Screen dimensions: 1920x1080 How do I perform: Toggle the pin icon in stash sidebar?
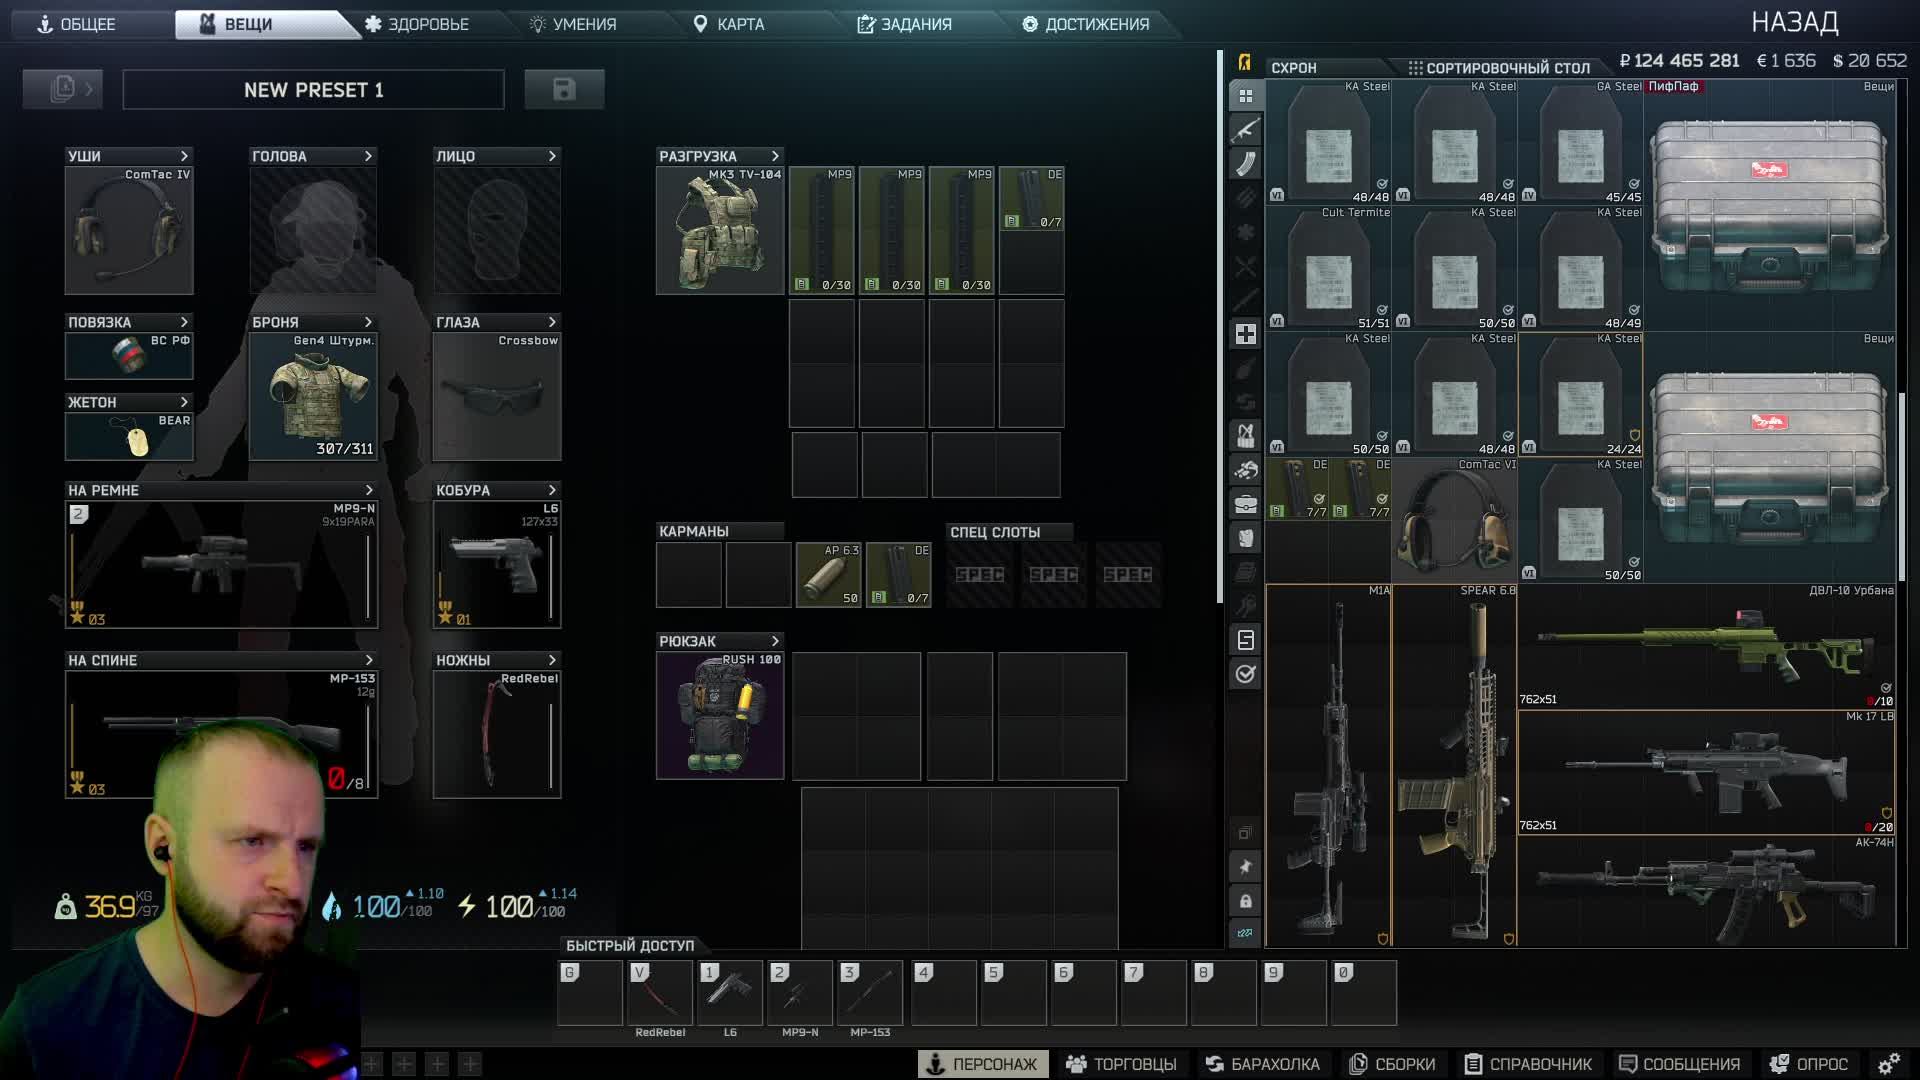coord(1245,867)
